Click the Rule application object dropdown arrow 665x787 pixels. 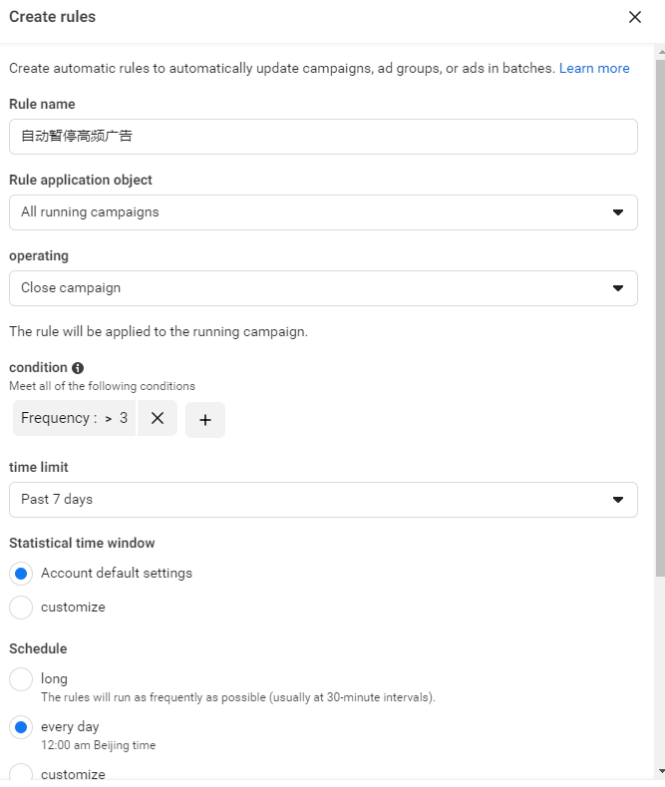point(618,212)
